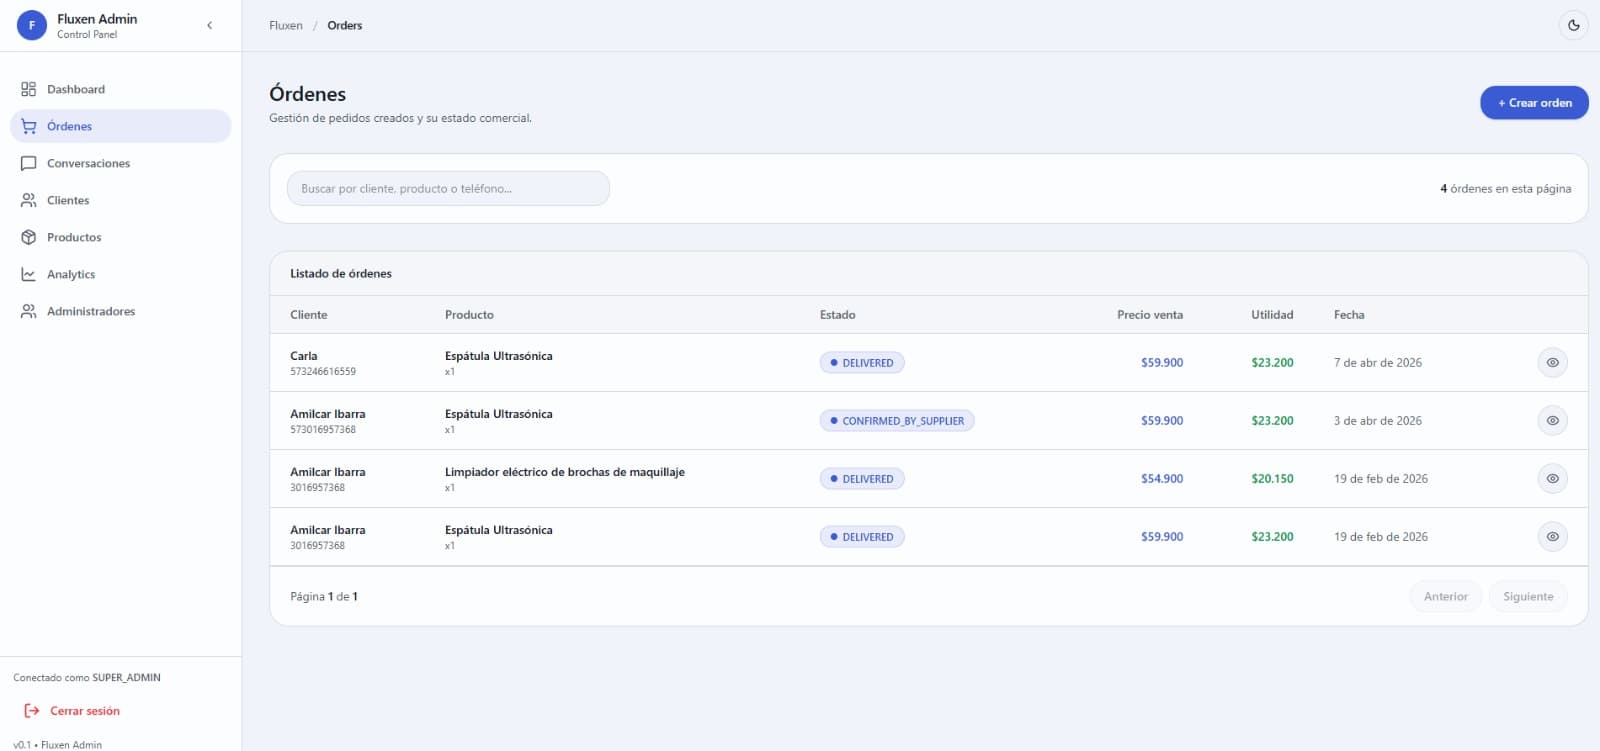Click the Dashboard grid icon
The width and height of the screenshot is (1600, 751).
(x=29, y=89)
